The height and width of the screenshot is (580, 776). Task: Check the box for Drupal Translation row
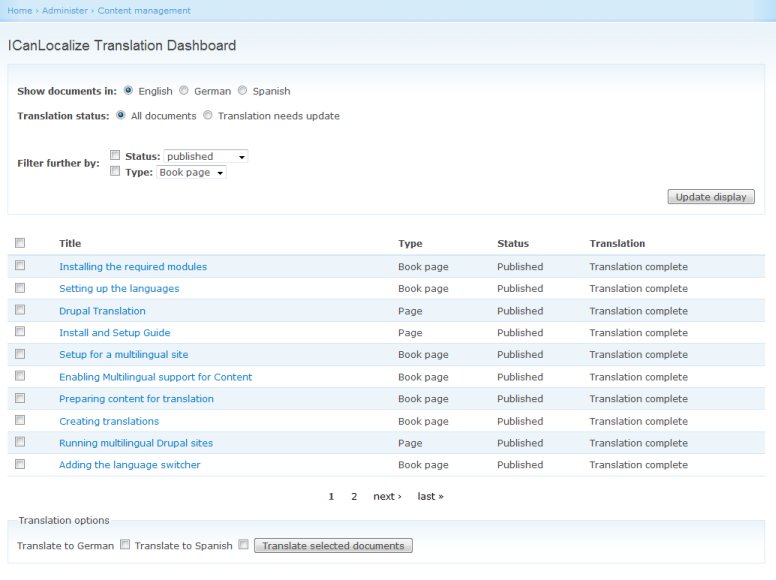pyautogui.click(x=20, y=310)
